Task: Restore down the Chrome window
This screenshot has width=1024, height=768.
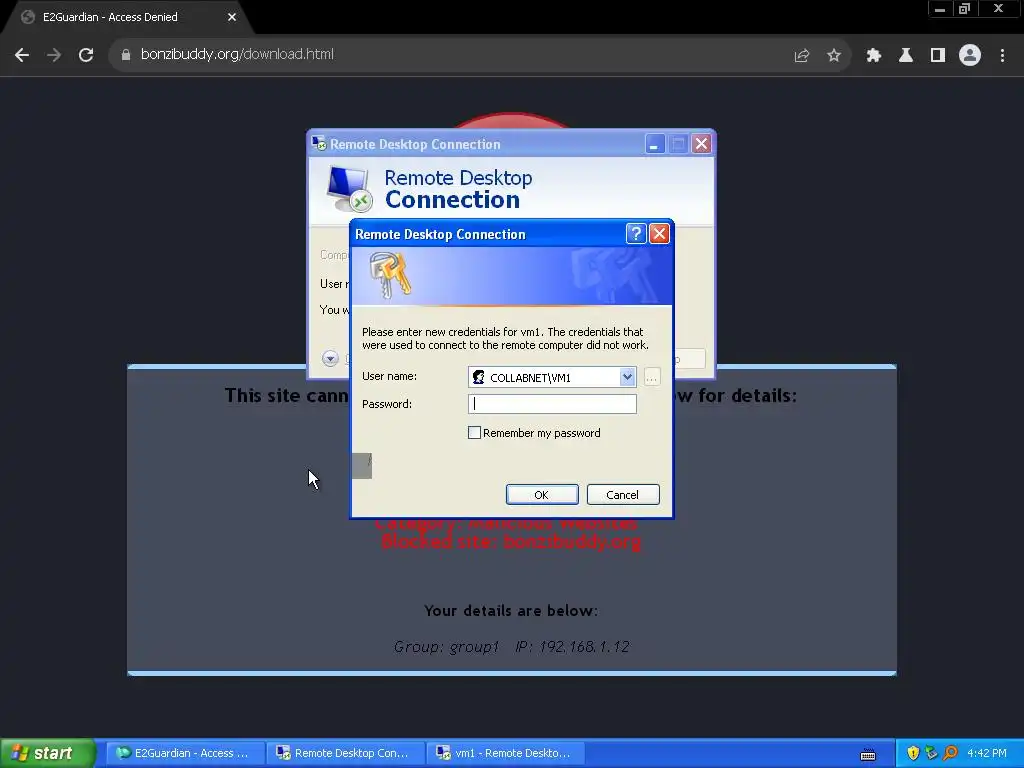Action: coord(965,9)
